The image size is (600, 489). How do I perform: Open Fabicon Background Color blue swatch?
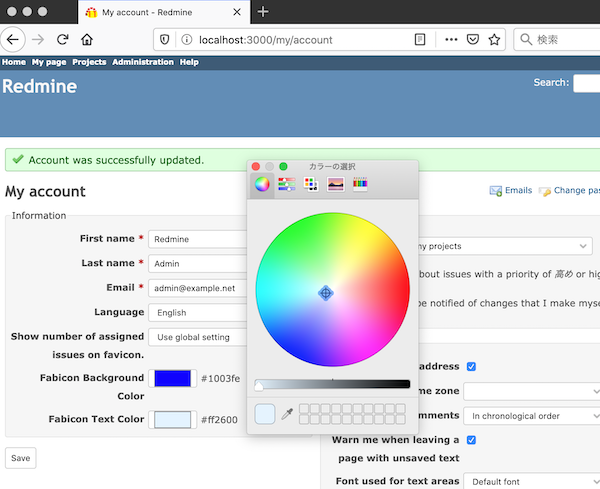point(173,378)
